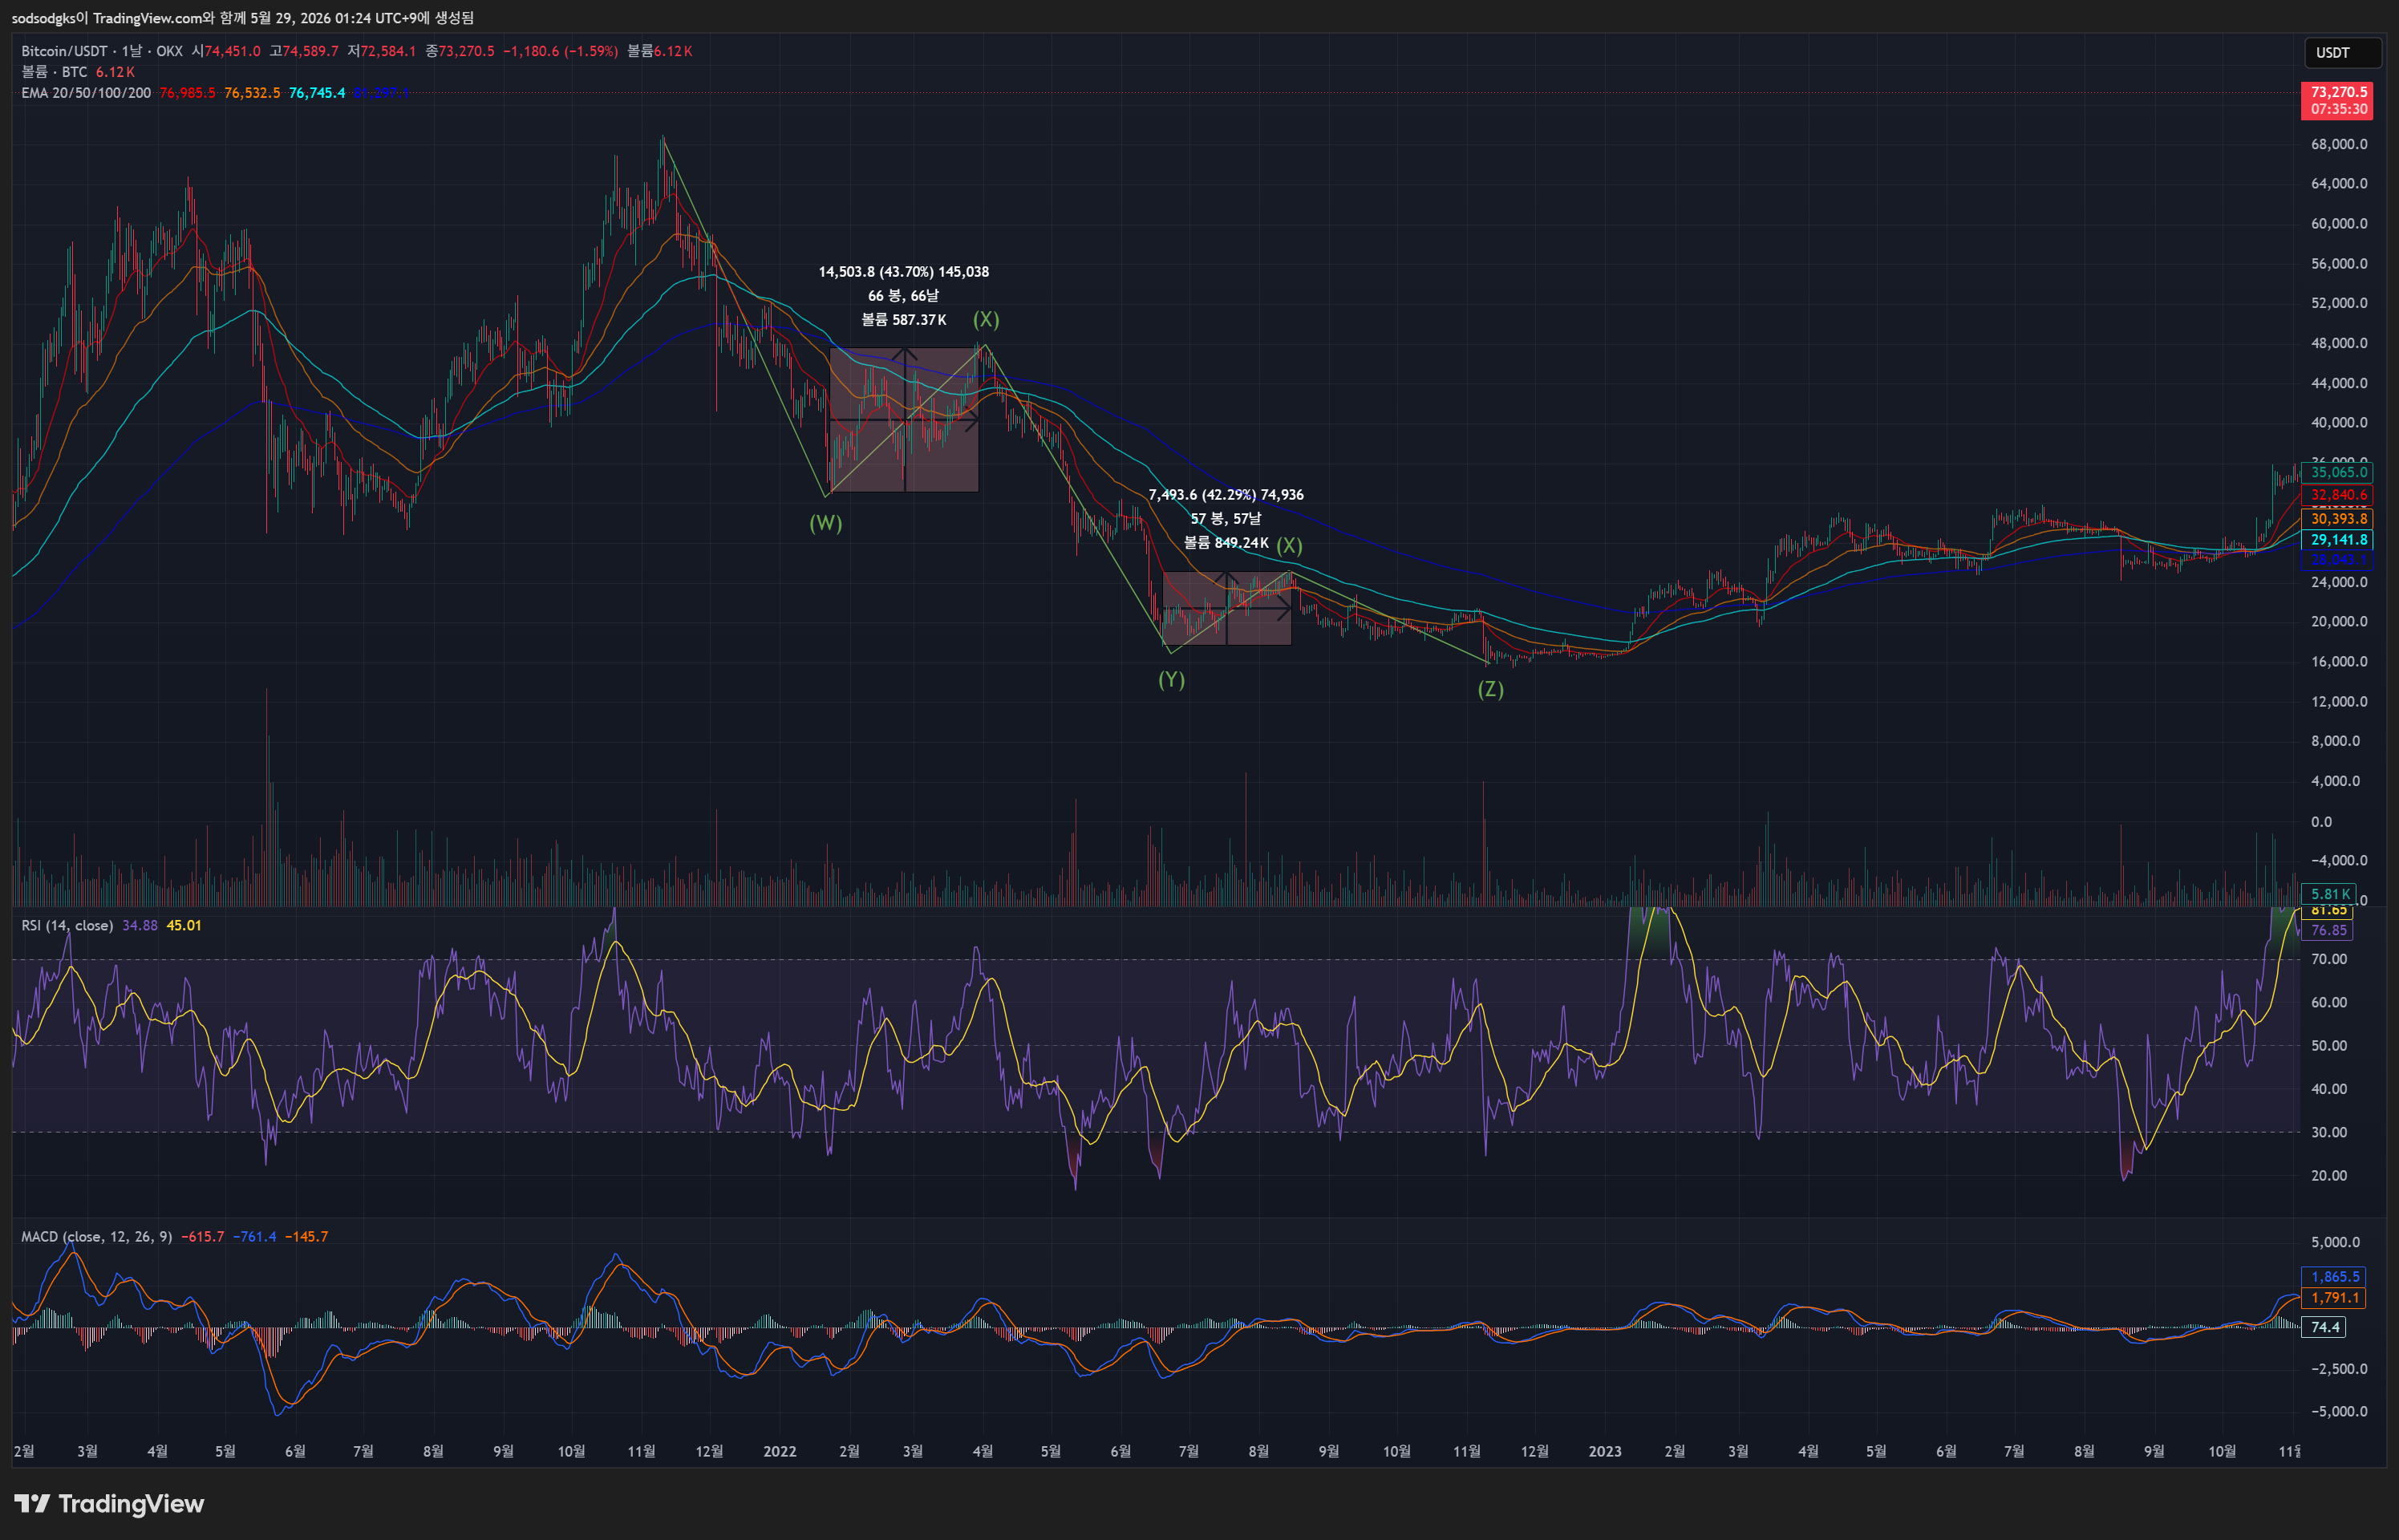This screenshot has width=2399, height=1540.
Task: Click the EMA 50 value 76,532.5 in the legend
Action: tap(252, 93)
